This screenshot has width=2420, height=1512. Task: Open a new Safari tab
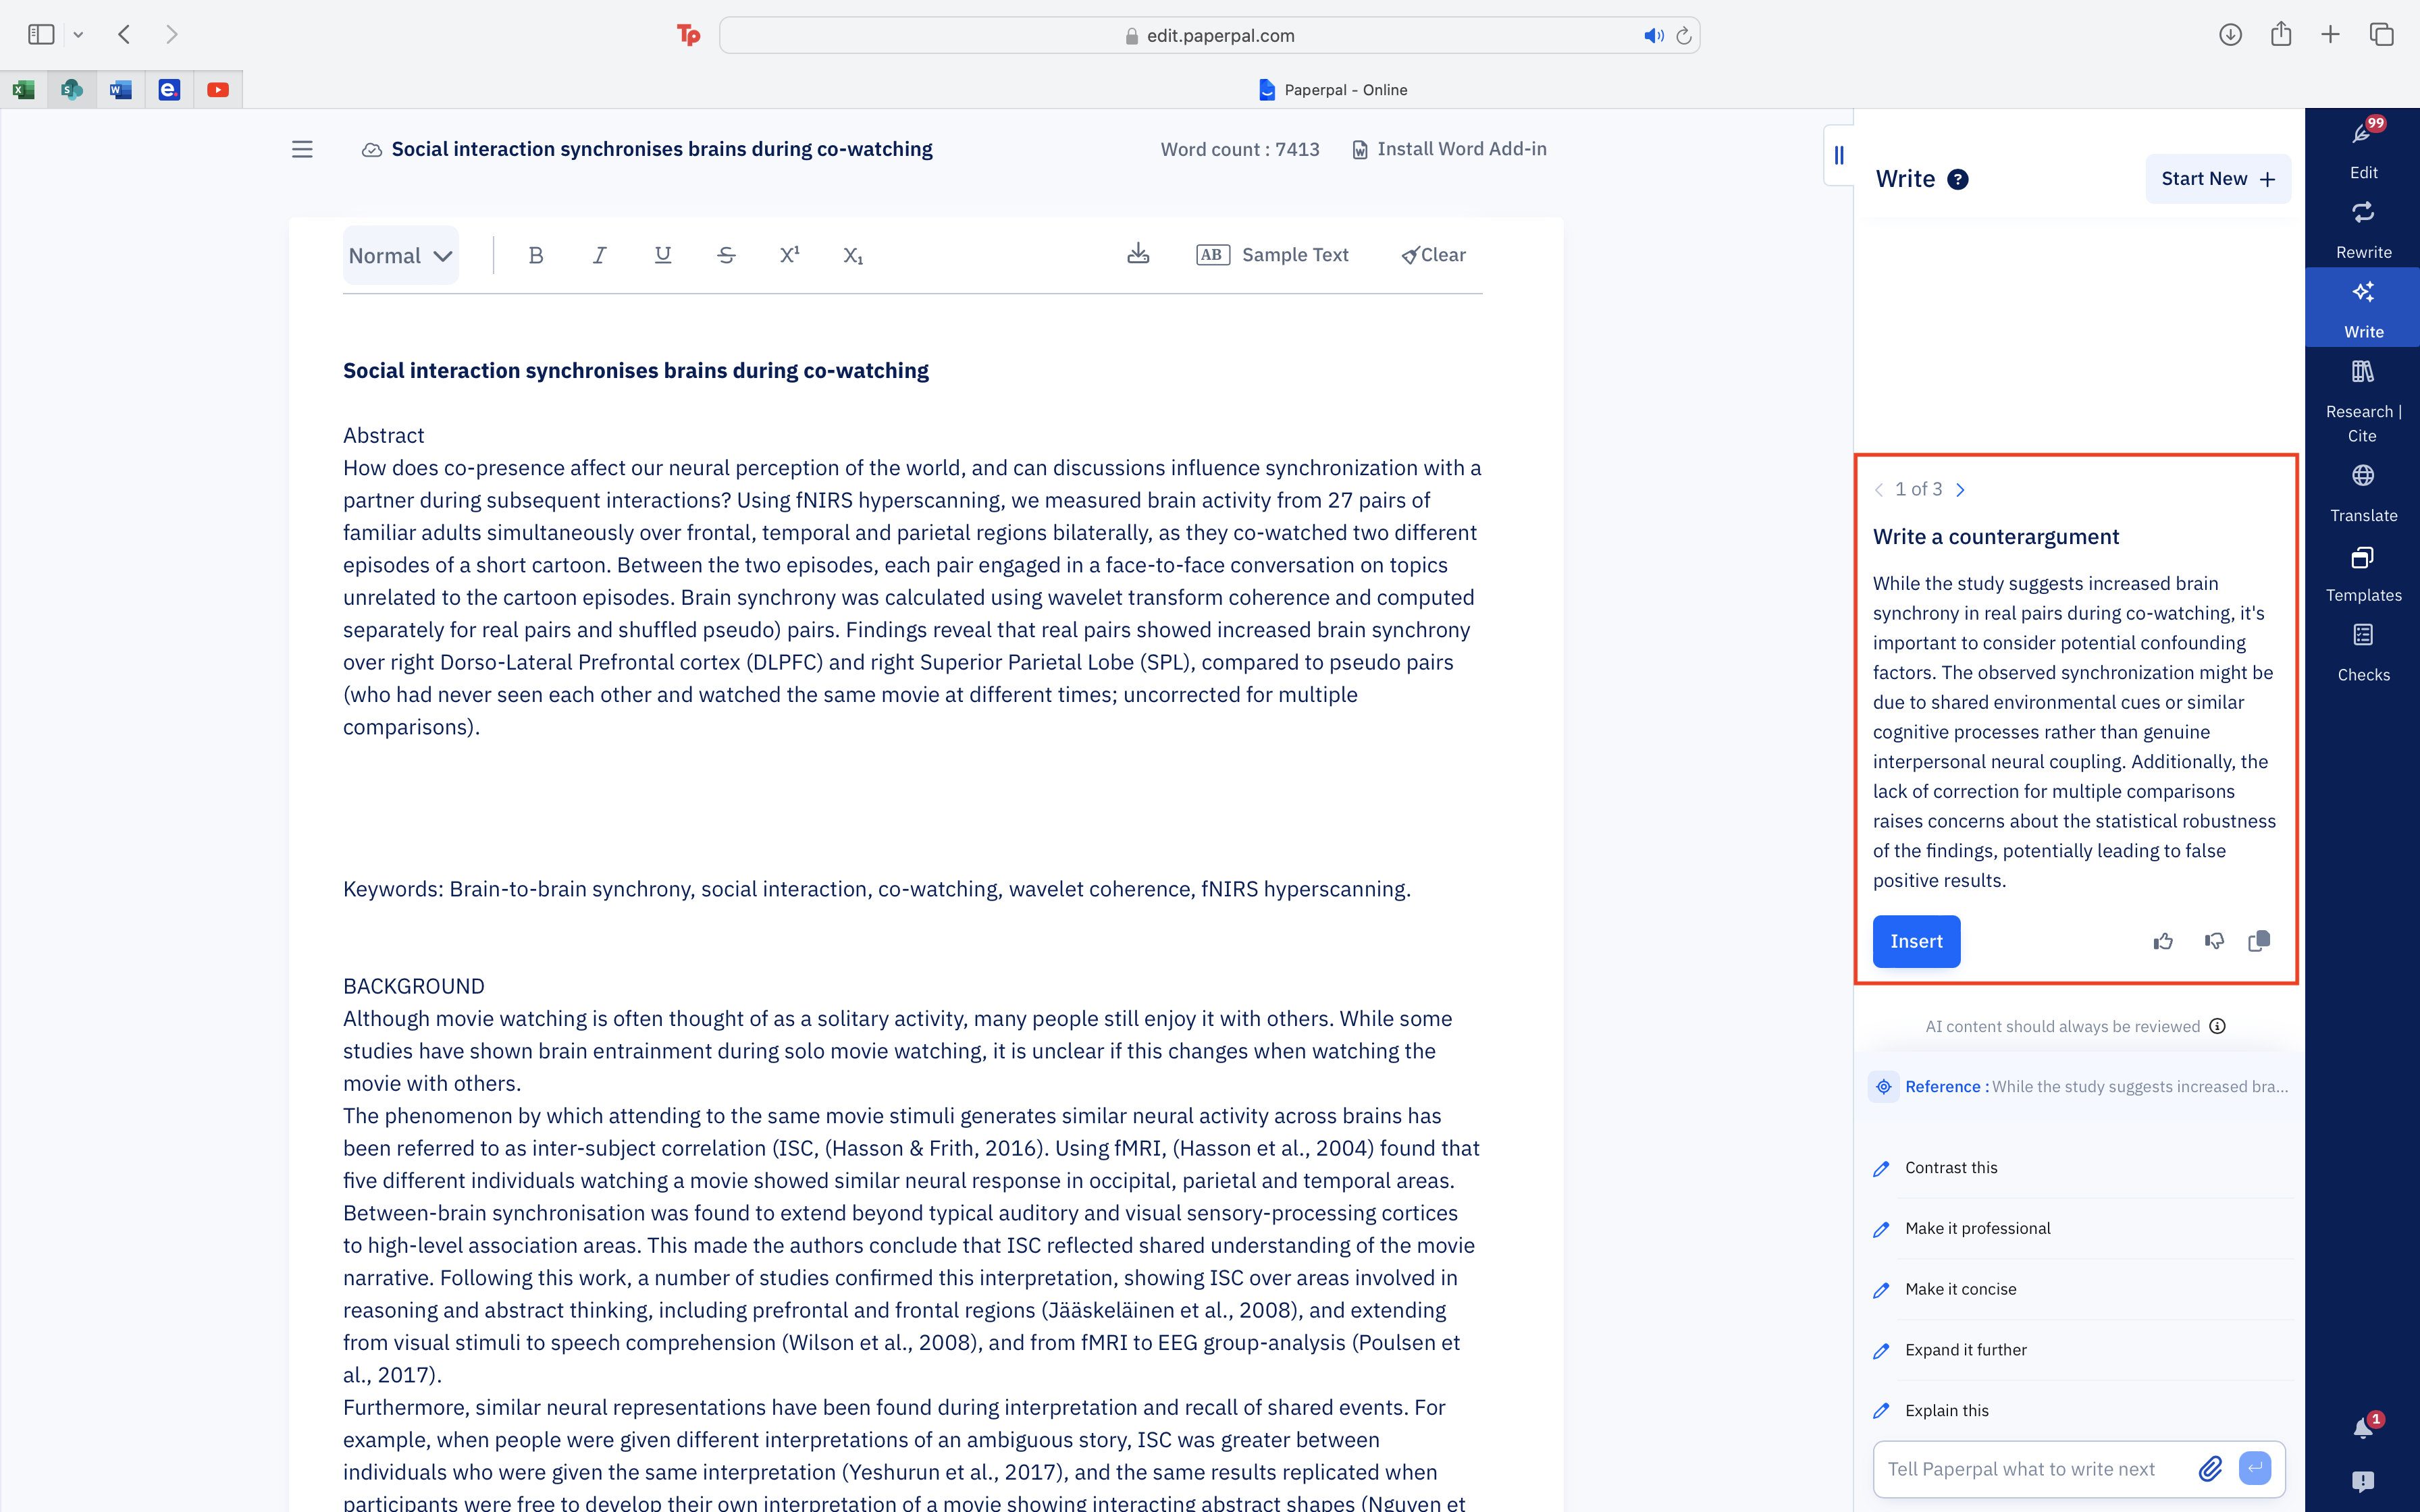point(2330,35)
